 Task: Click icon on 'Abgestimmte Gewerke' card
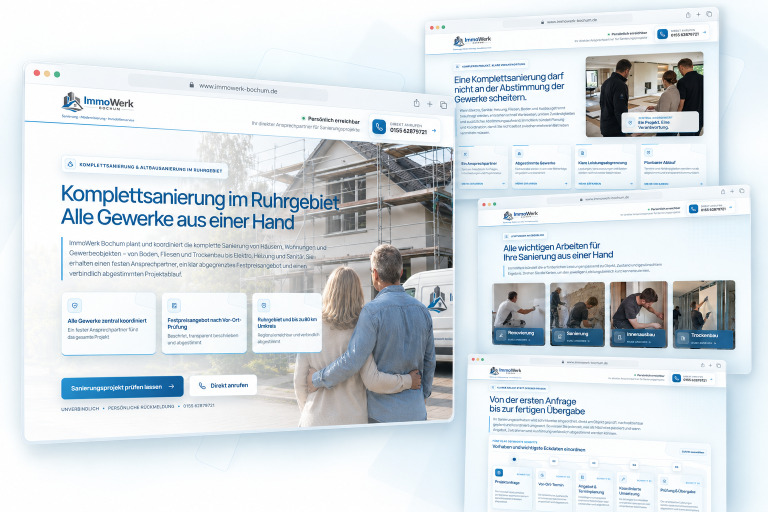[x=519, y=153]
